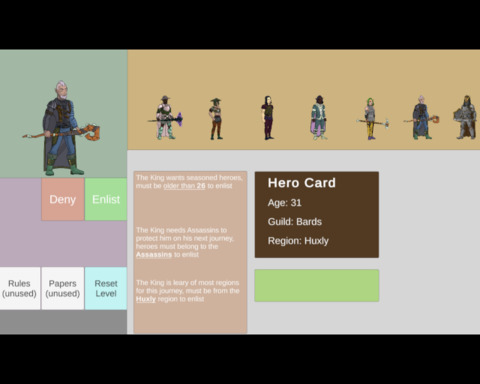Click the green panel below Hero Card
This screenshot has width=480, height=384.
pyautogui.click(x=317, y=286)
